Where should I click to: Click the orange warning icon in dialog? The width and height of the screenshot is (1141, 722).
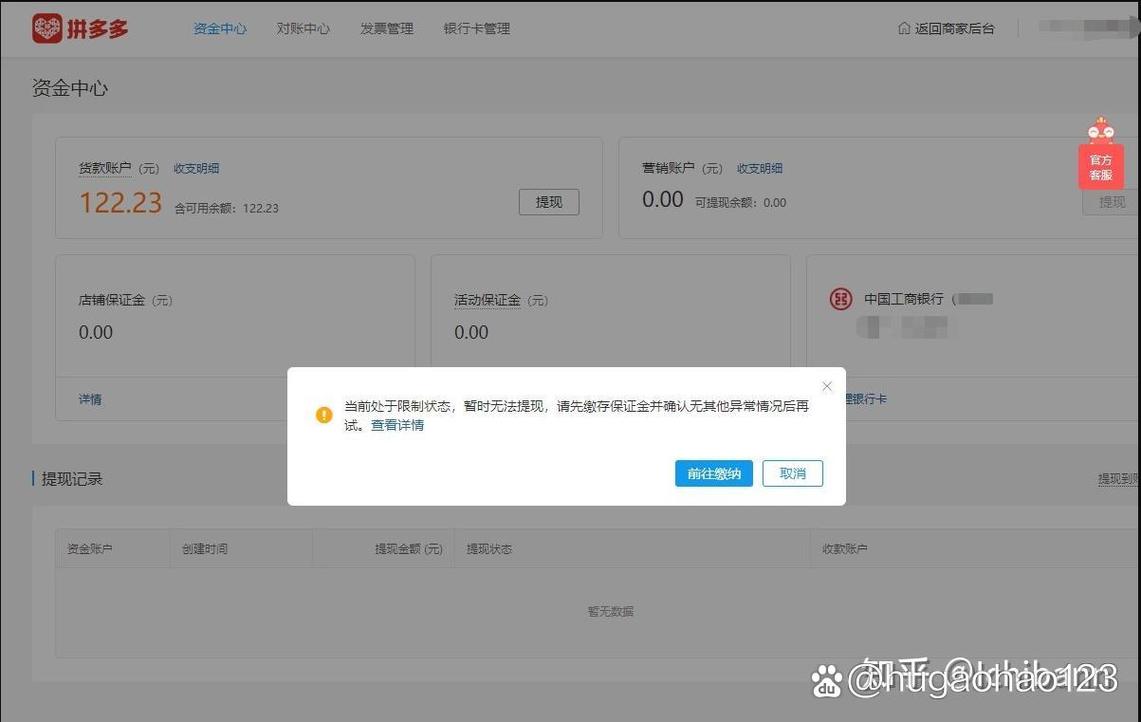pyautogui.click(x=324, y=415)
